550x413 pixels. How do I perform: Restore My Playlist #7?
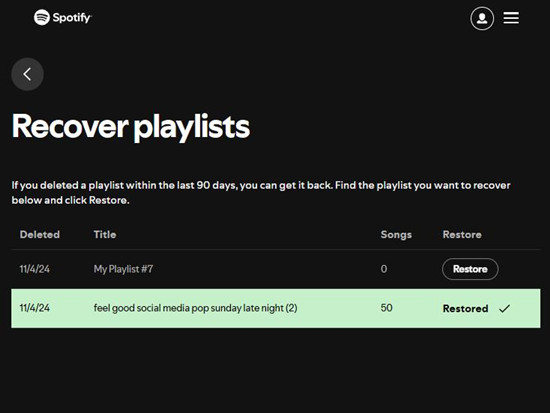(470, 269)
